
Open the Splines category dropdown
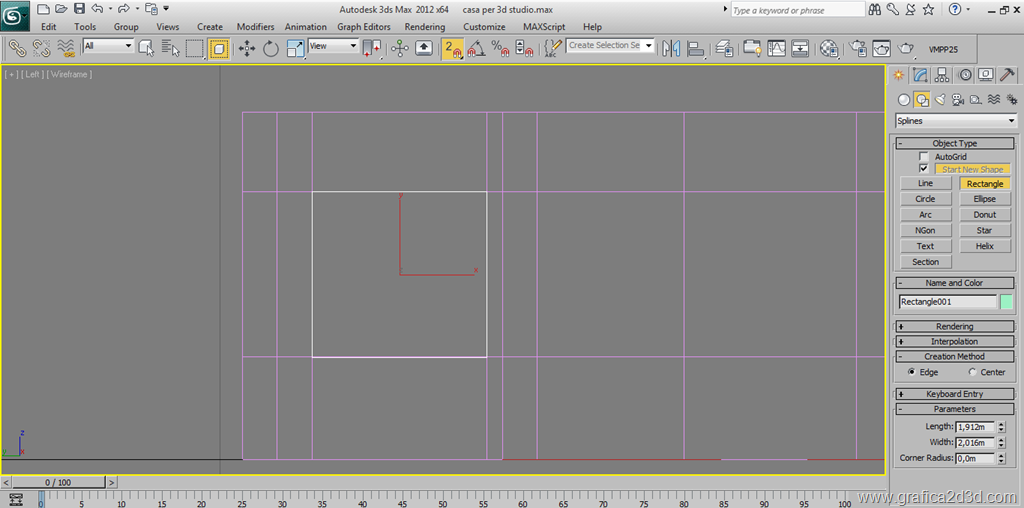point(954,121)
